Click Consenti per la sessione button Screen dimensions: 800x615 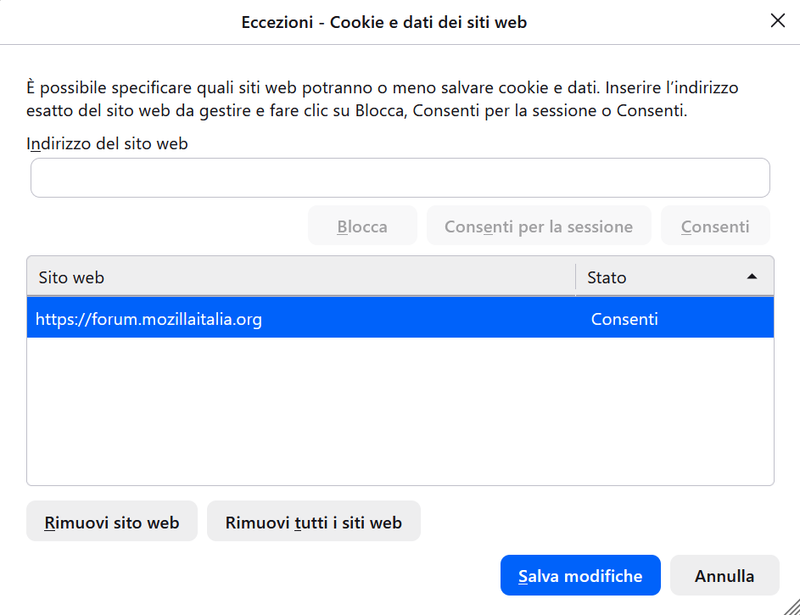click(539, 226)
